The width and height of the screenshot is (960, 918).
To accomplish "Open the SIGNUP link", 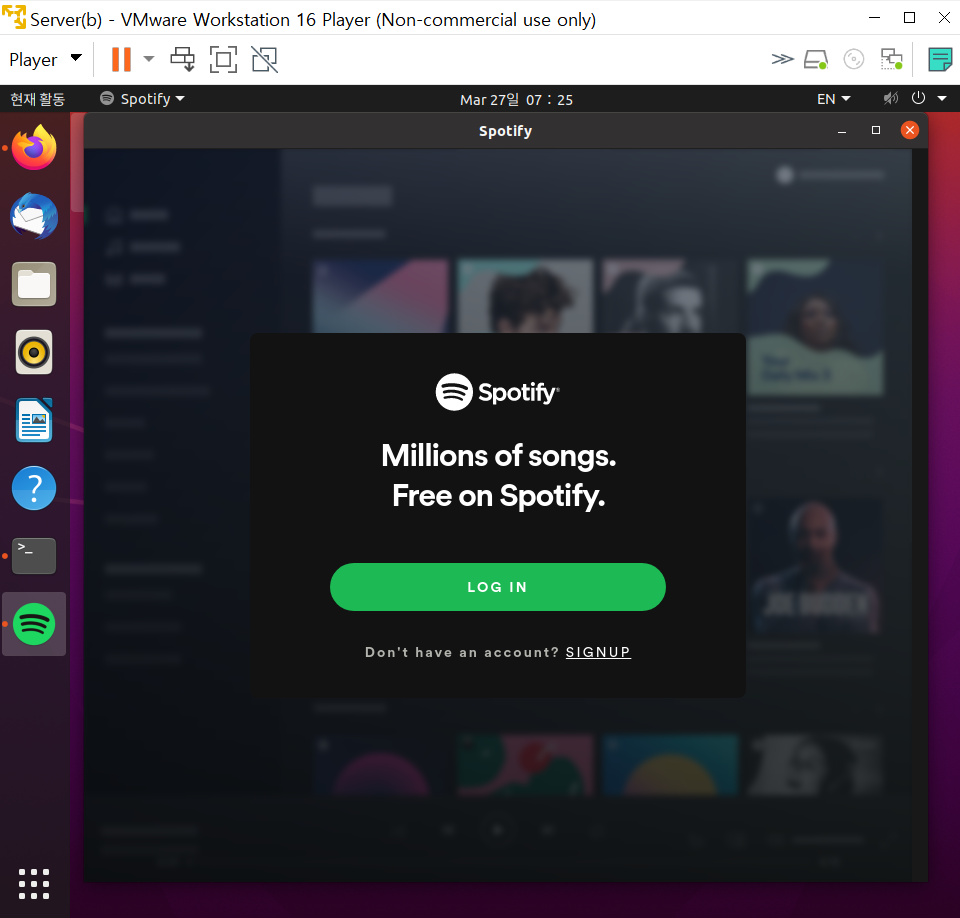I will [598, 652].
